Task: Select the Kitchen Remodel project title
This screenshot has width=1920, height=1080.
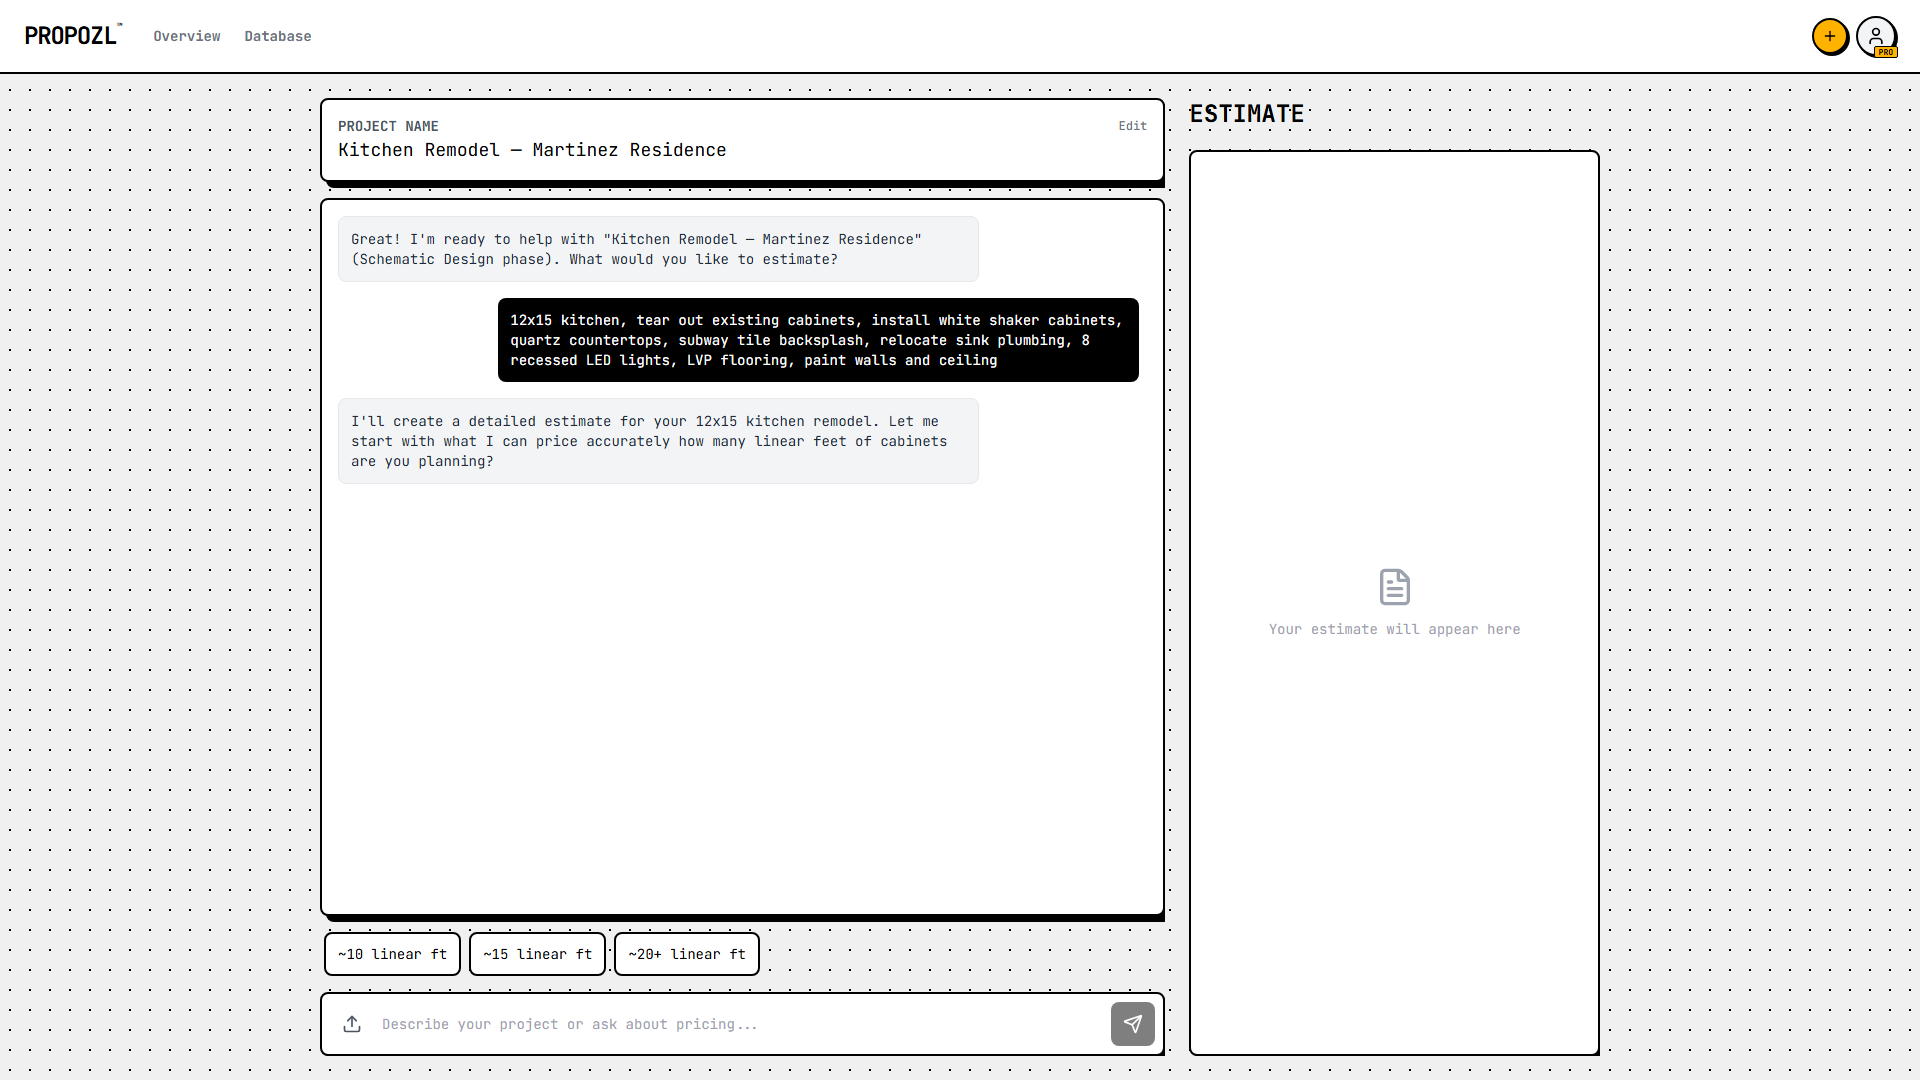Action: (531, 150)
